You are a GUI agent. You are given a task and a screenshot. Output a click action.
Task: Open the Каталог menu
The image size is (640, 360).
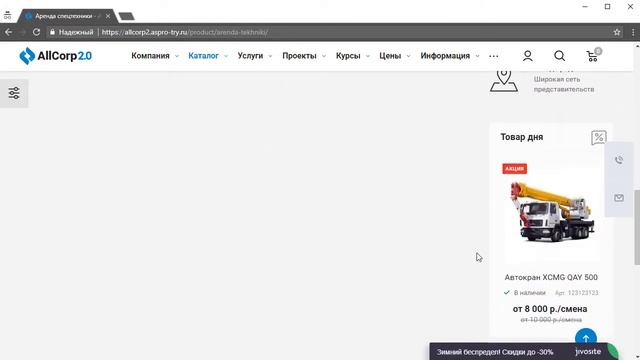[203, 56]
